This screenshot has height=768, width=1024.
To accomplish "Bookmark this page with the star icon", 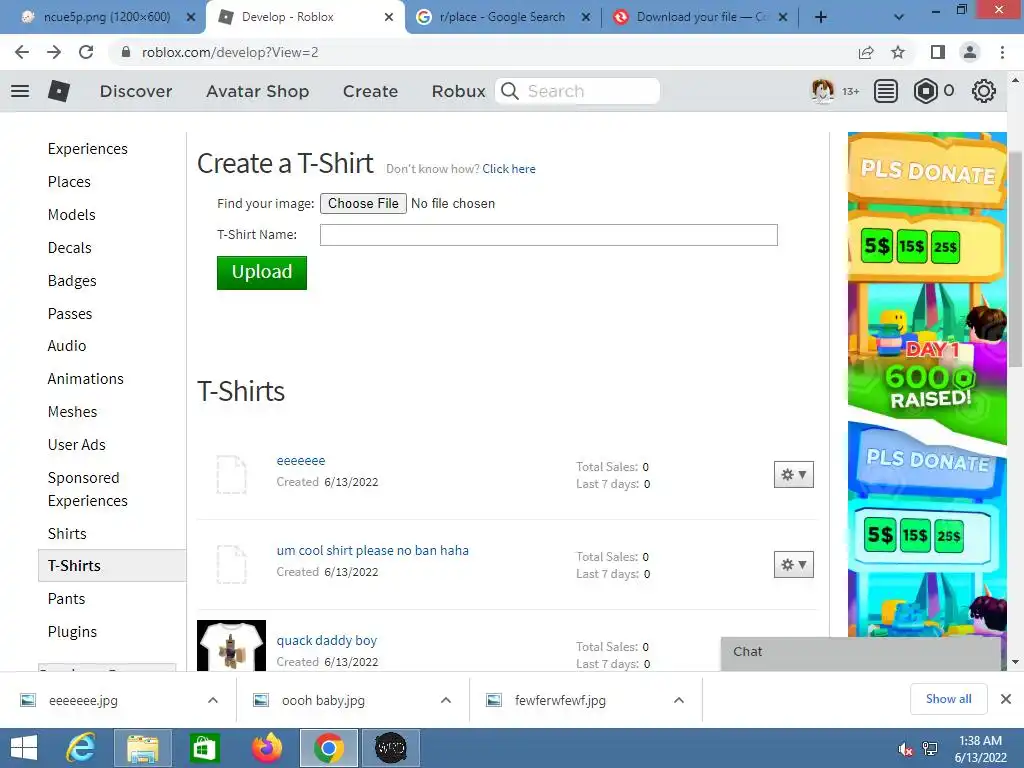I will (x=898, y=52).
